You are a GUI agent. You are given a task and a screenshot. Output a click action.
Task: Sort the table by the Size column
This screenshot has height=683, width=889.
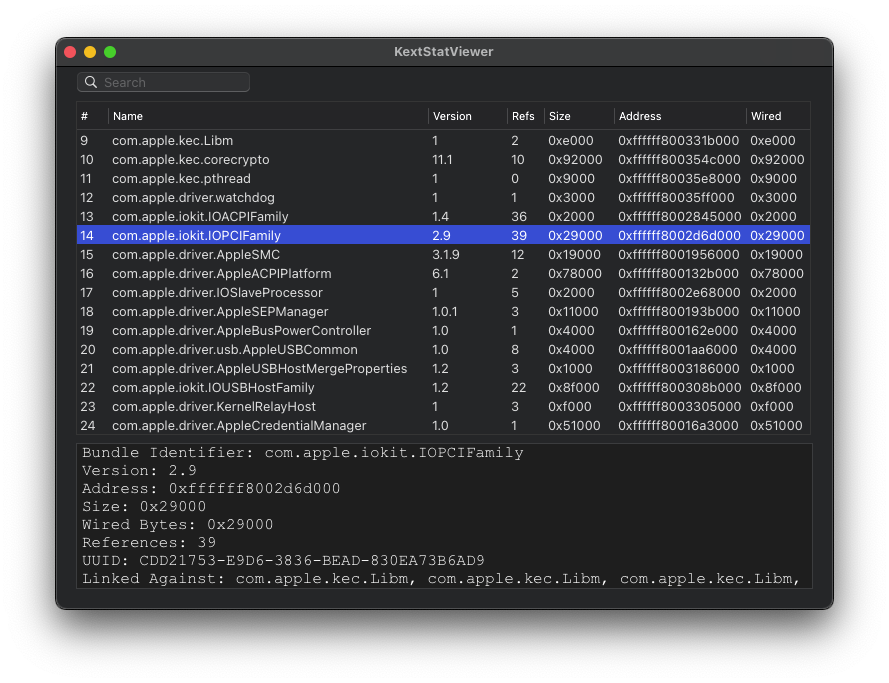558,116
